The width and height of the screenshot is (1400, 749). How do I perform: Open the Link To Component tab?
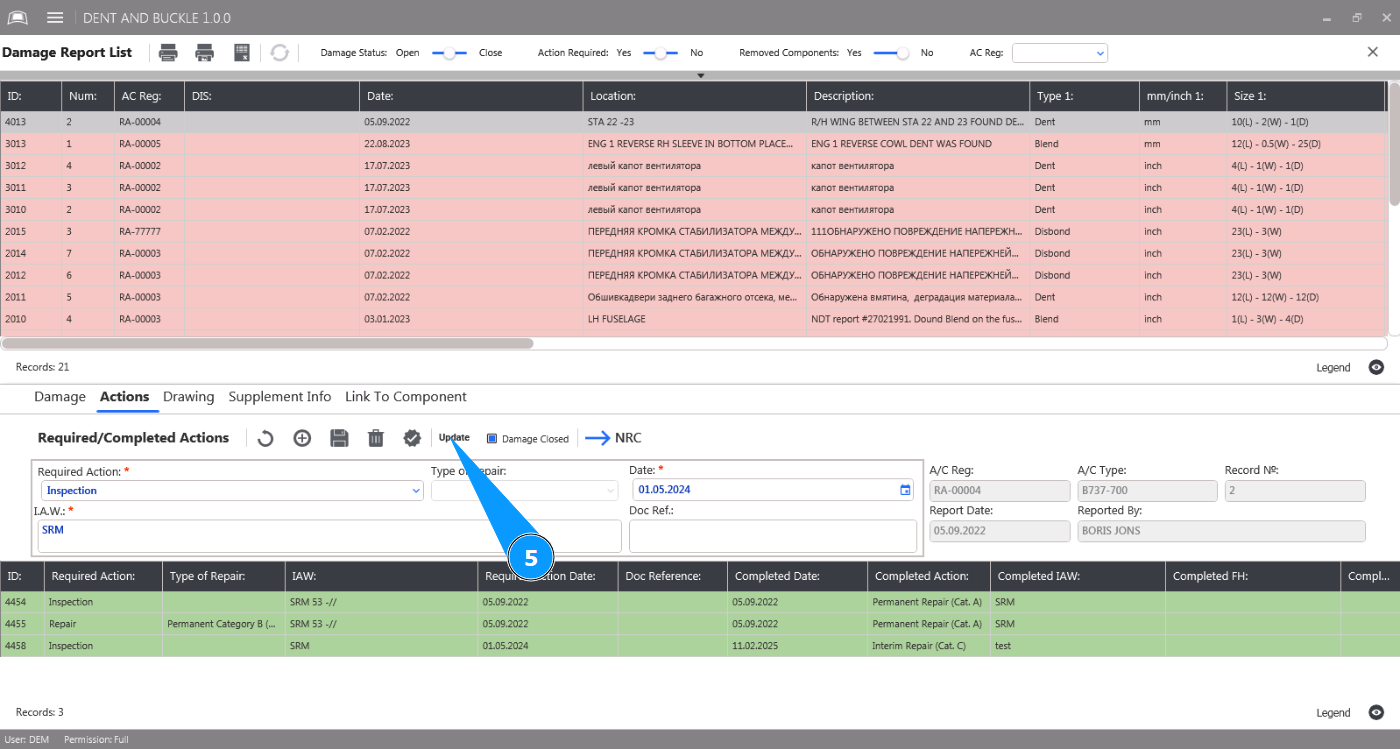coord(405,397)
